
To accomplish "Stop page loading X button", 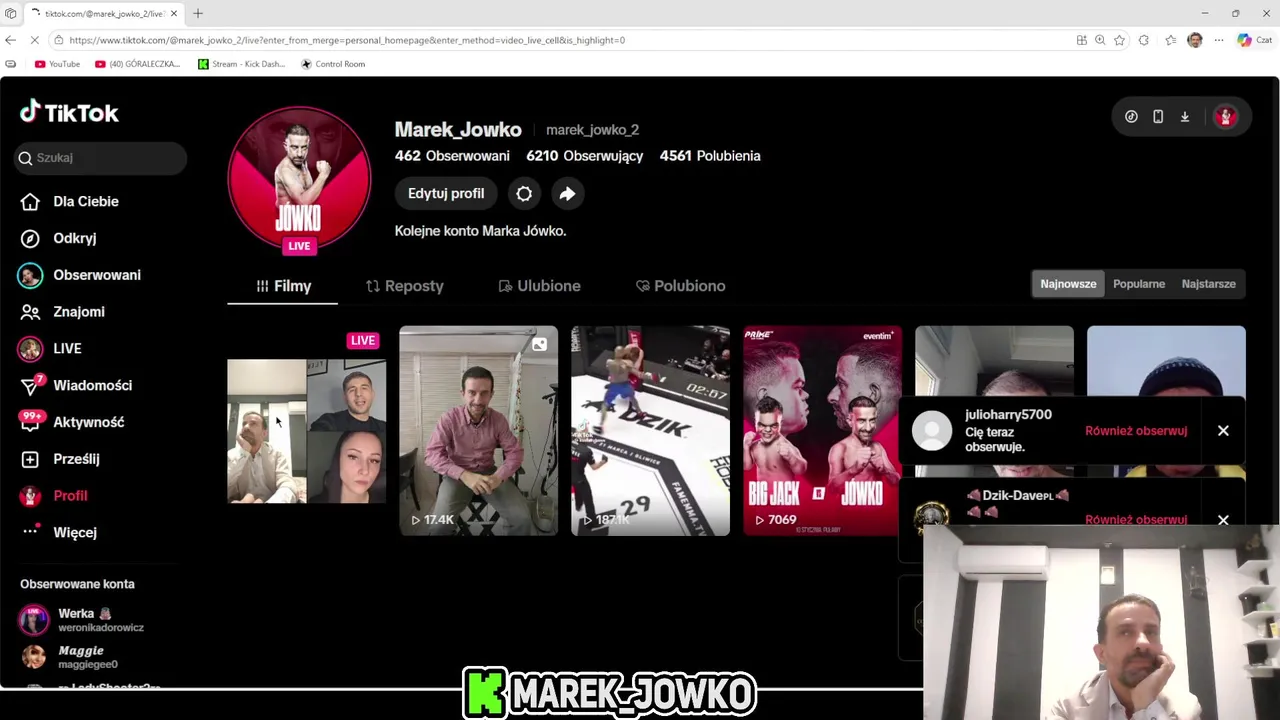I will pyautogui.click(x=34, y=40).
